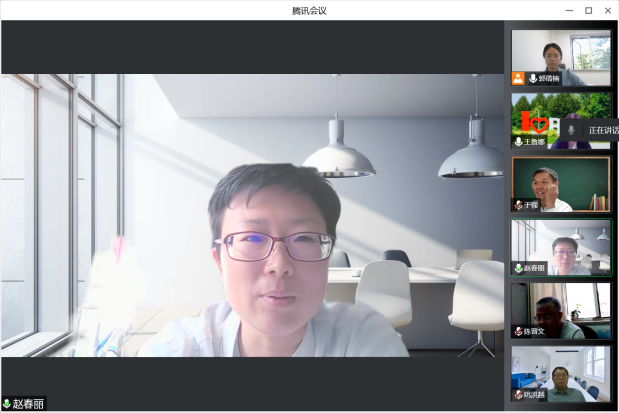Select 王鲁娜's video thumbnail with heart sculpture
The width and height of the screenshot is (619, 413).
pos(545,115)
